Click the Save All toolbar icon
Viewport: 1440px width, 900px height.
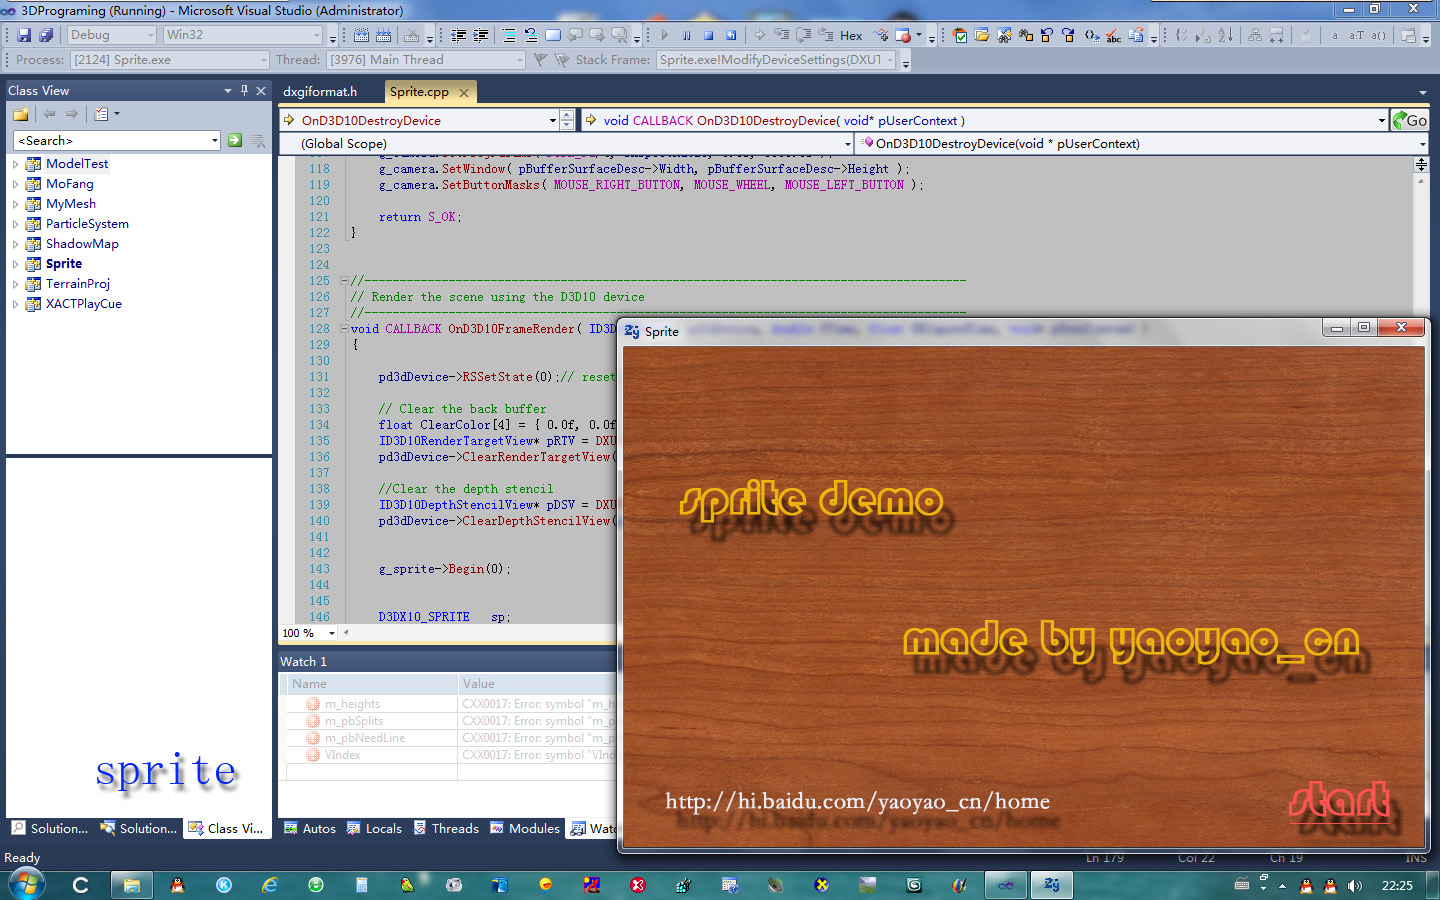(x=46, y=35)
